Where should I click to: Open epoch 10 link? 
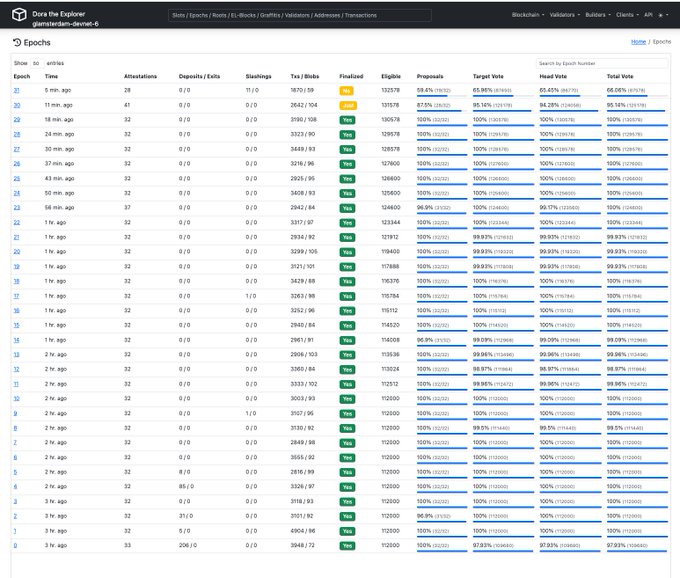[16, 398]
